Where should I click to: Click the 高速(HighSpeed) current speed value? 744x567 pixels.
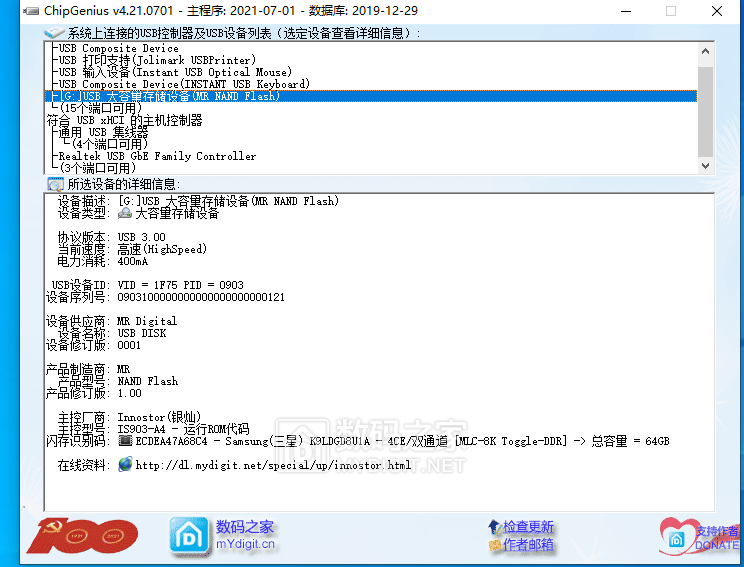[162, 249]
